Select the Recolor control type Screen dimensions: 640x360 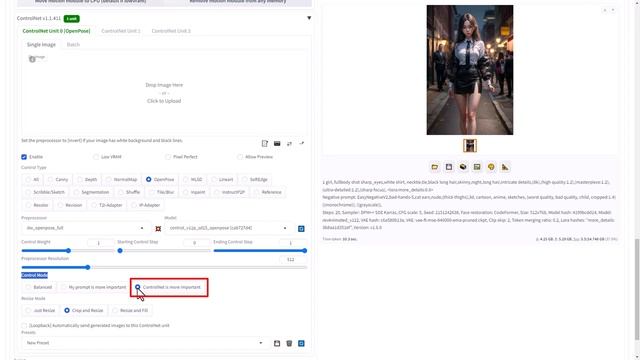[37, 205]
